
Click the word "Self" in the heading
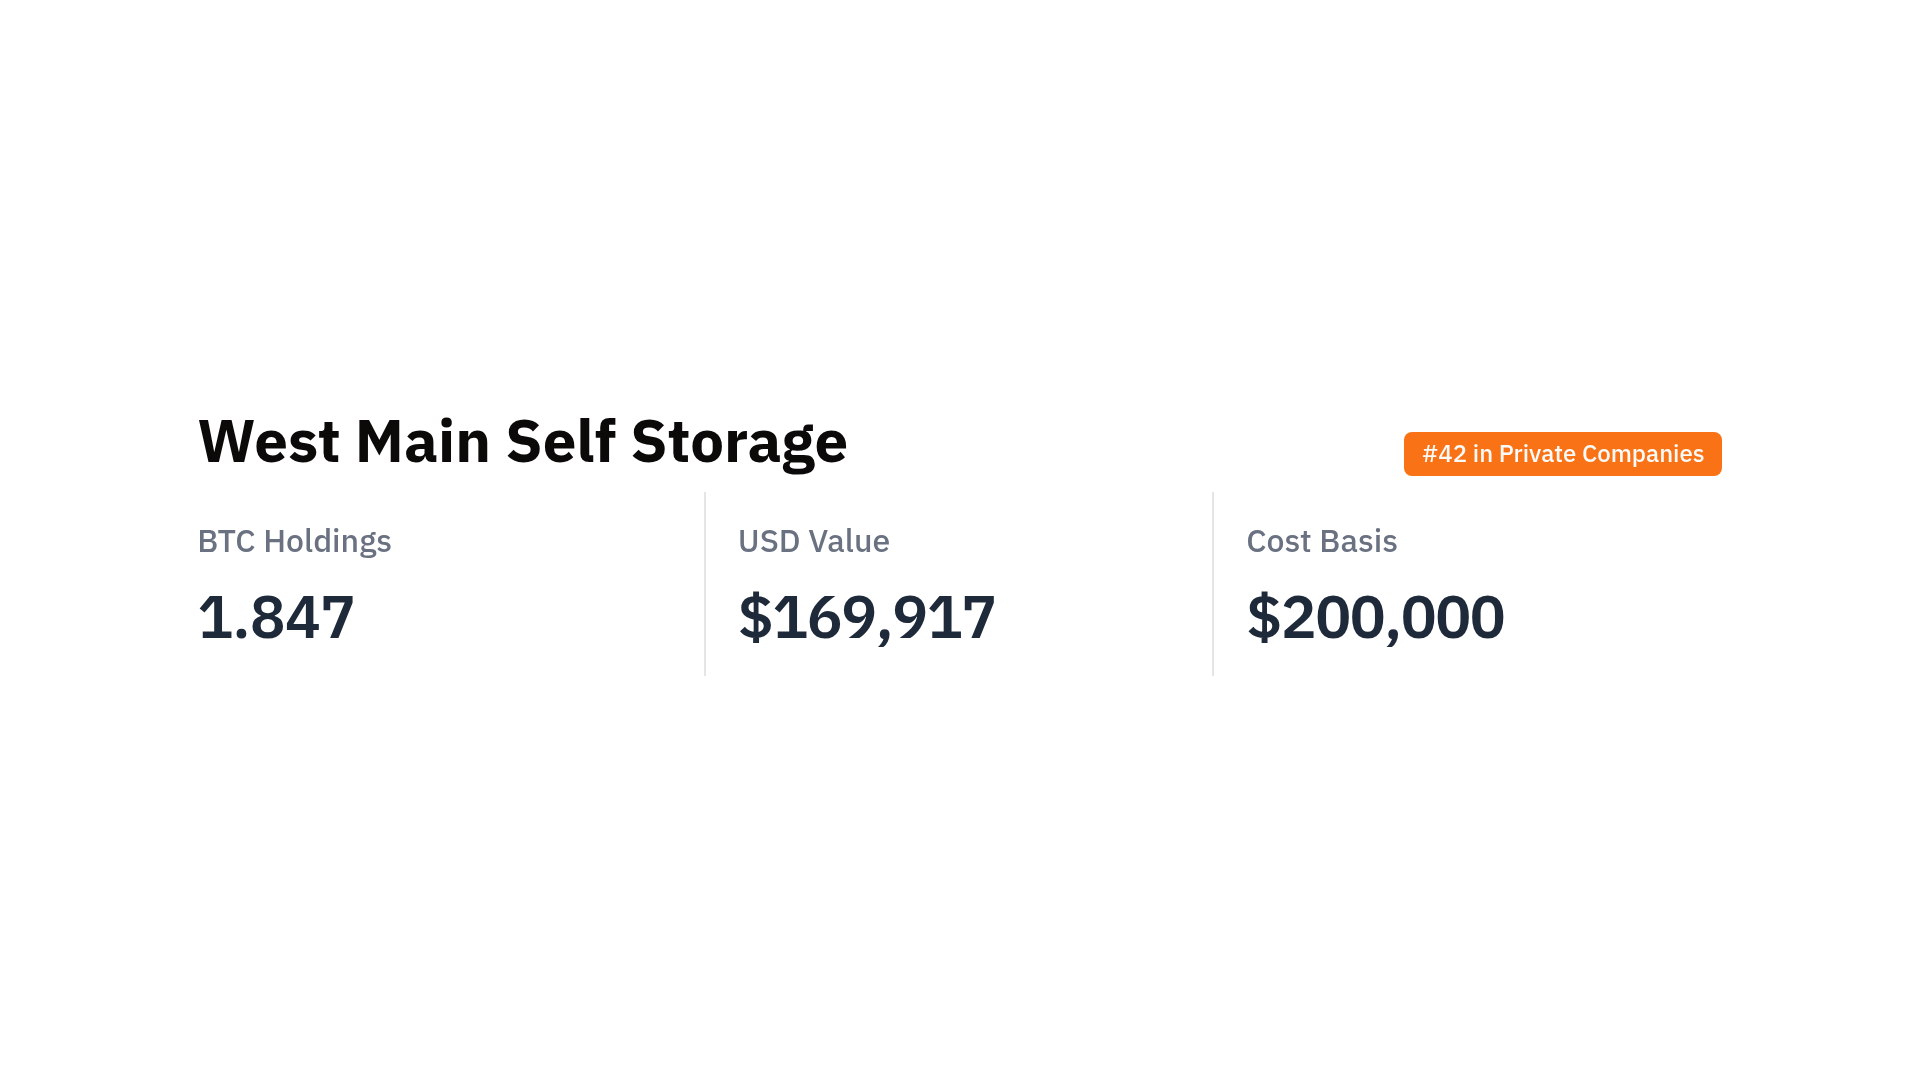(x=560, y=441)
